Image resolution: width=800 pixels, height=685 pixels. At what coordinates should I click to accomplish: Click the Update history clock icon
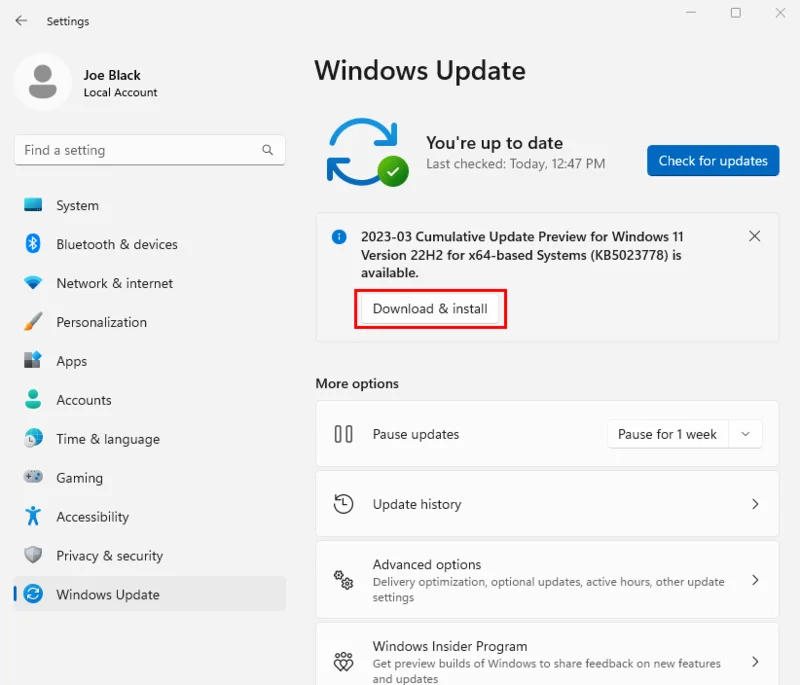coord(343,504)
